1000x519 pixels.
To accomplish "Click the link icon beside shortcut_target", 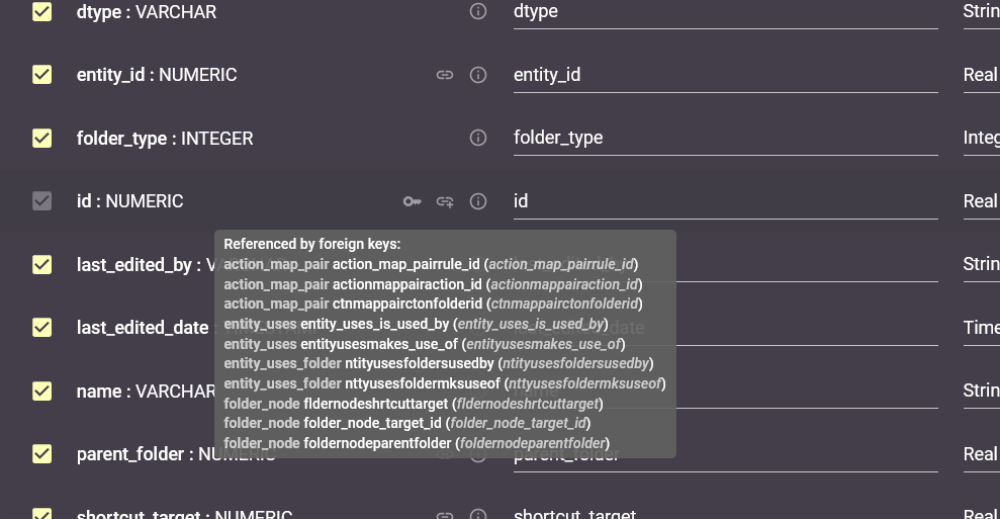I will pos(445,514).
